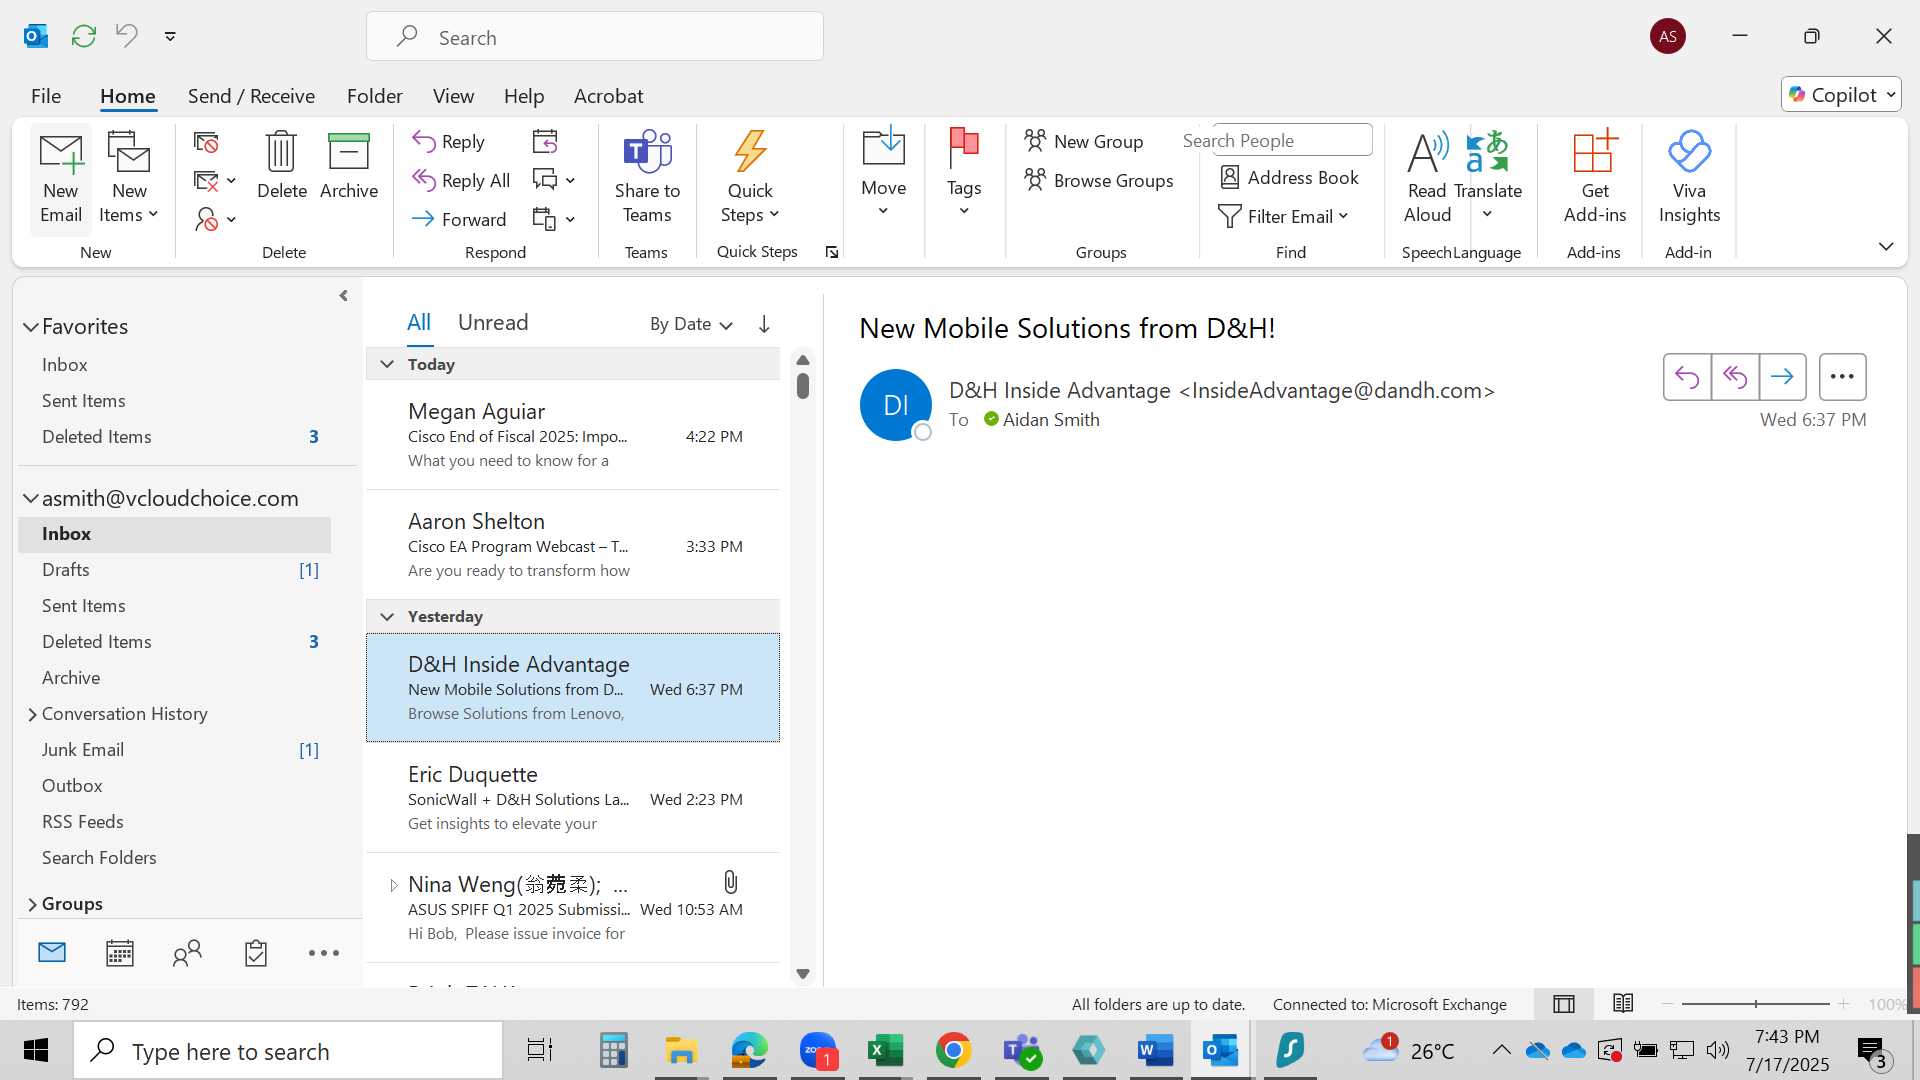Browse Groups in the ribbon

point(1099,180)
